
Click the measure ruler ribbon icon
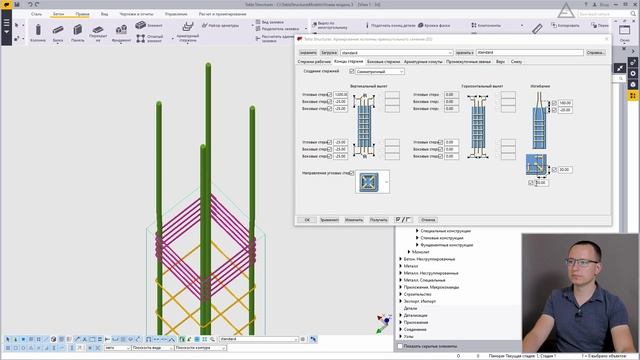pos(537,29)
